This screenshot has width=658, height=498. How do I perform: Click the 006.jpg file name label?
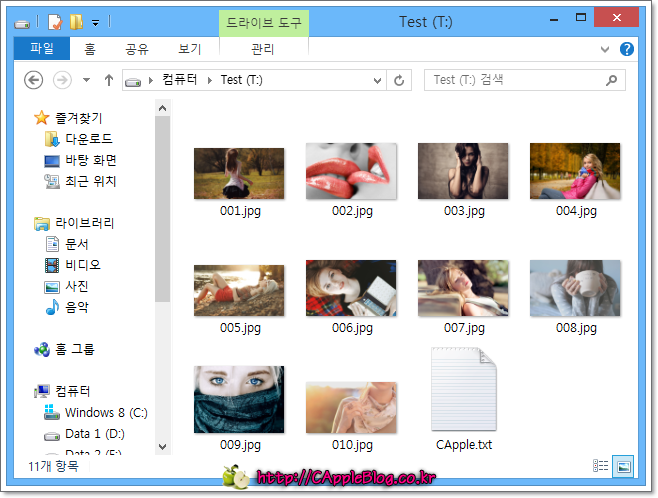352,328
